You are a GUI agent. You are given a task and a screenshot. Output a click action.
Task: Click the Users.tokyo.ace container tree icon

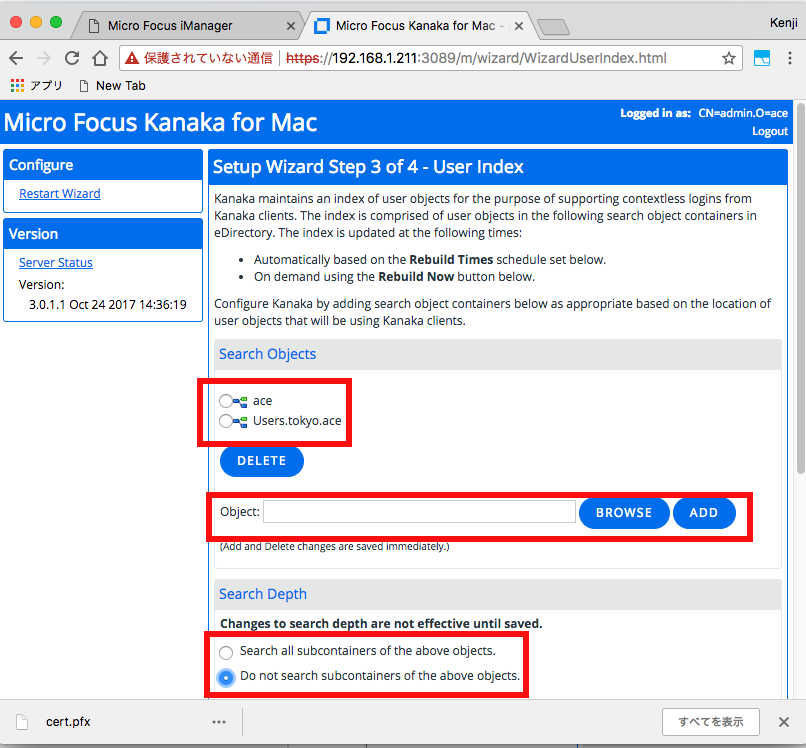[240, 422]
